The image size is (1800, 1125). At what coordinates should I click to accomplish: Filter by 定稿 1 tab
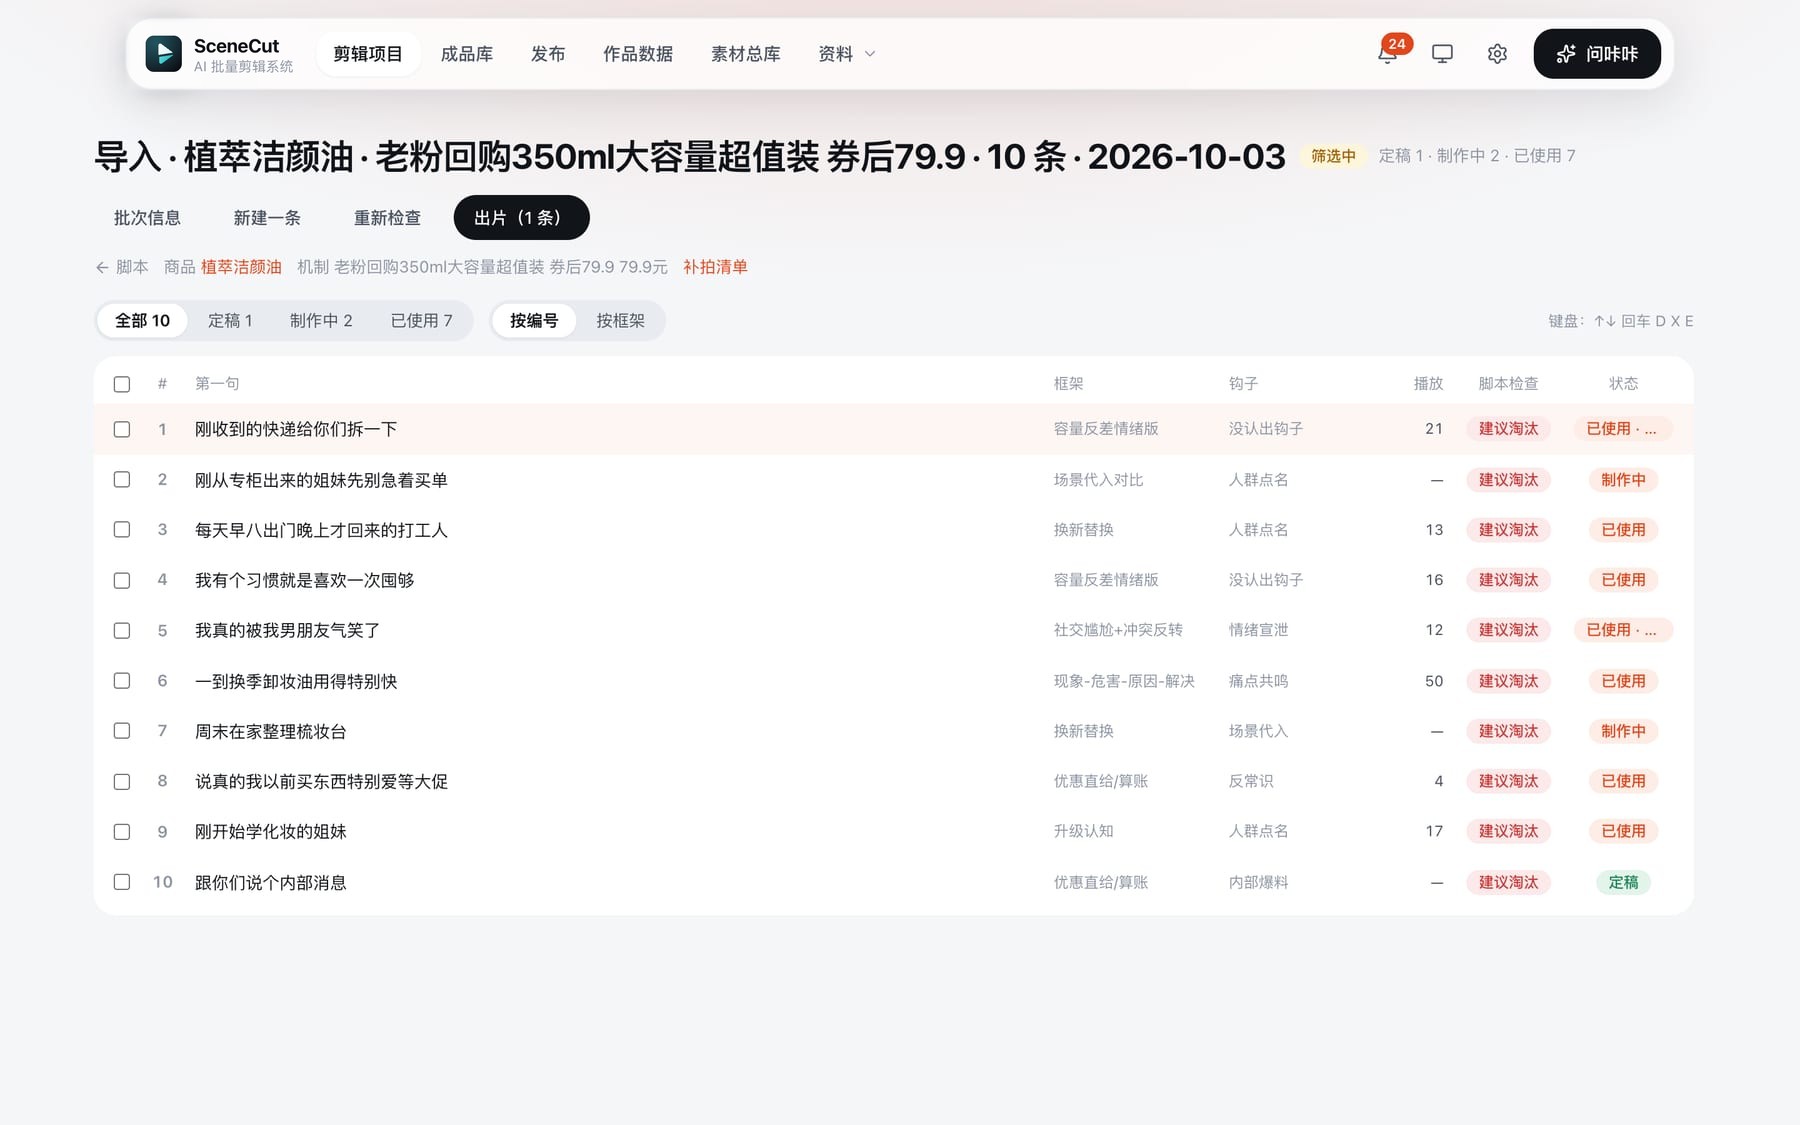230,321
